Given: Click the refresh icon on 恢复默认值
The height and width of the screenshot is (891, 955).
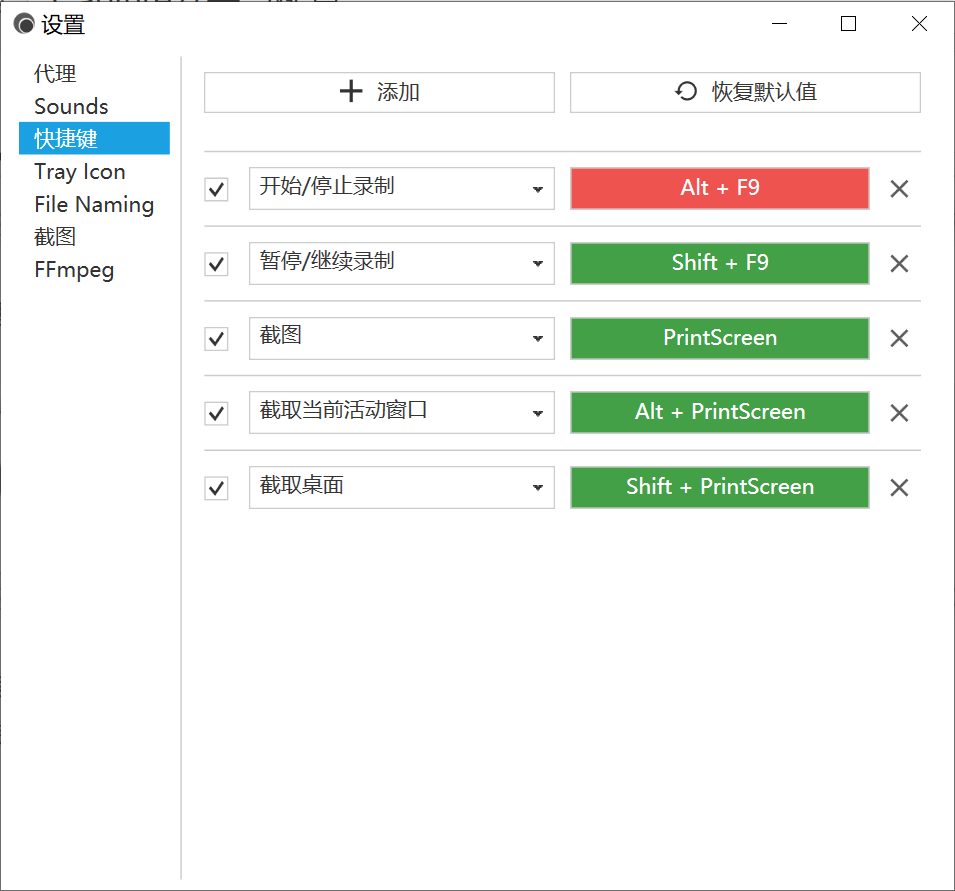Looking at the screenshot, I should [x=684, y=91].
